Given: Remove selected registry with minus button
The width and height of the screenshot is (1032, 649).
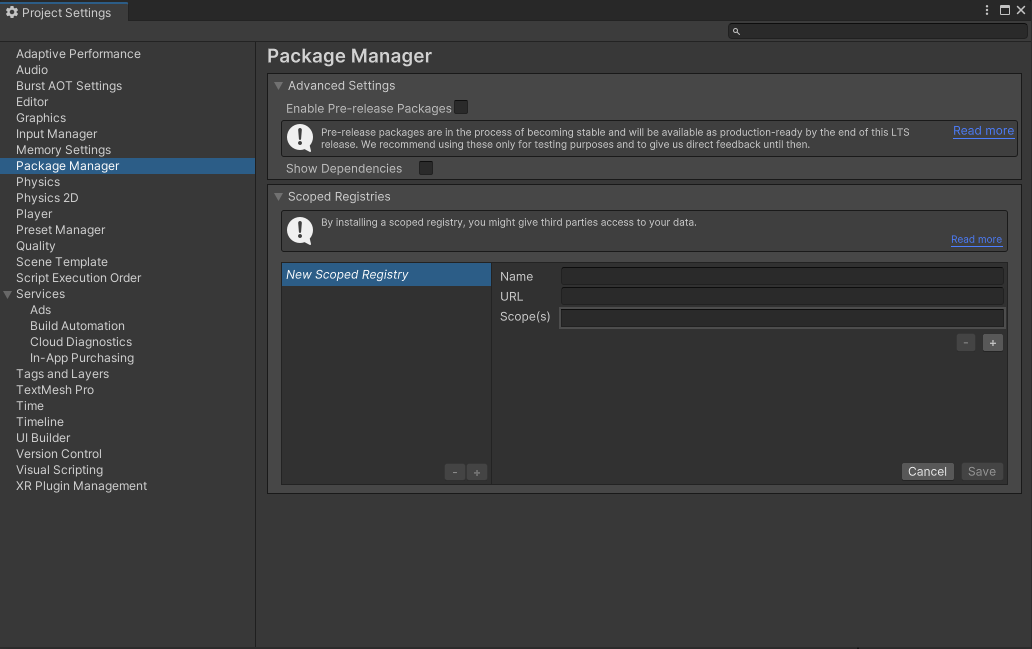Looking at the screenshot, I should coord(455,472).
